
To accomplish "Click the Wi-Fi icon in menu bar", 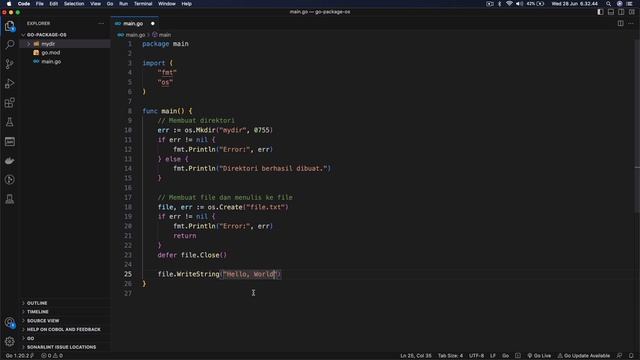I will [x=509, y=4].
